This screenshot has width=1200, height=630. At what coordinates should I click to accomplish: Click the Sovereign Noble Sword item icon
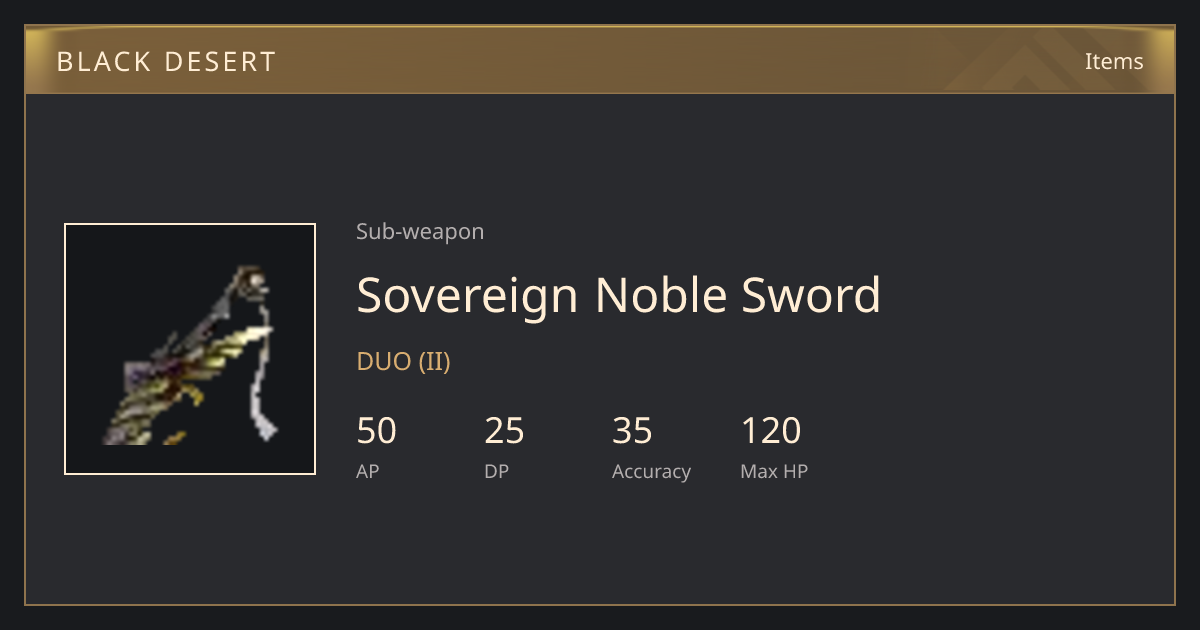point(190,349)
